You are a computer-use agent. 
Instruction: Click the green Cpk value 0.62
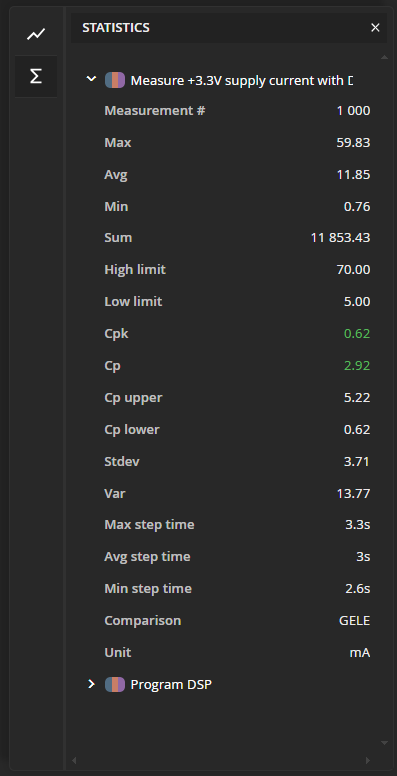(x=357, y=334)
